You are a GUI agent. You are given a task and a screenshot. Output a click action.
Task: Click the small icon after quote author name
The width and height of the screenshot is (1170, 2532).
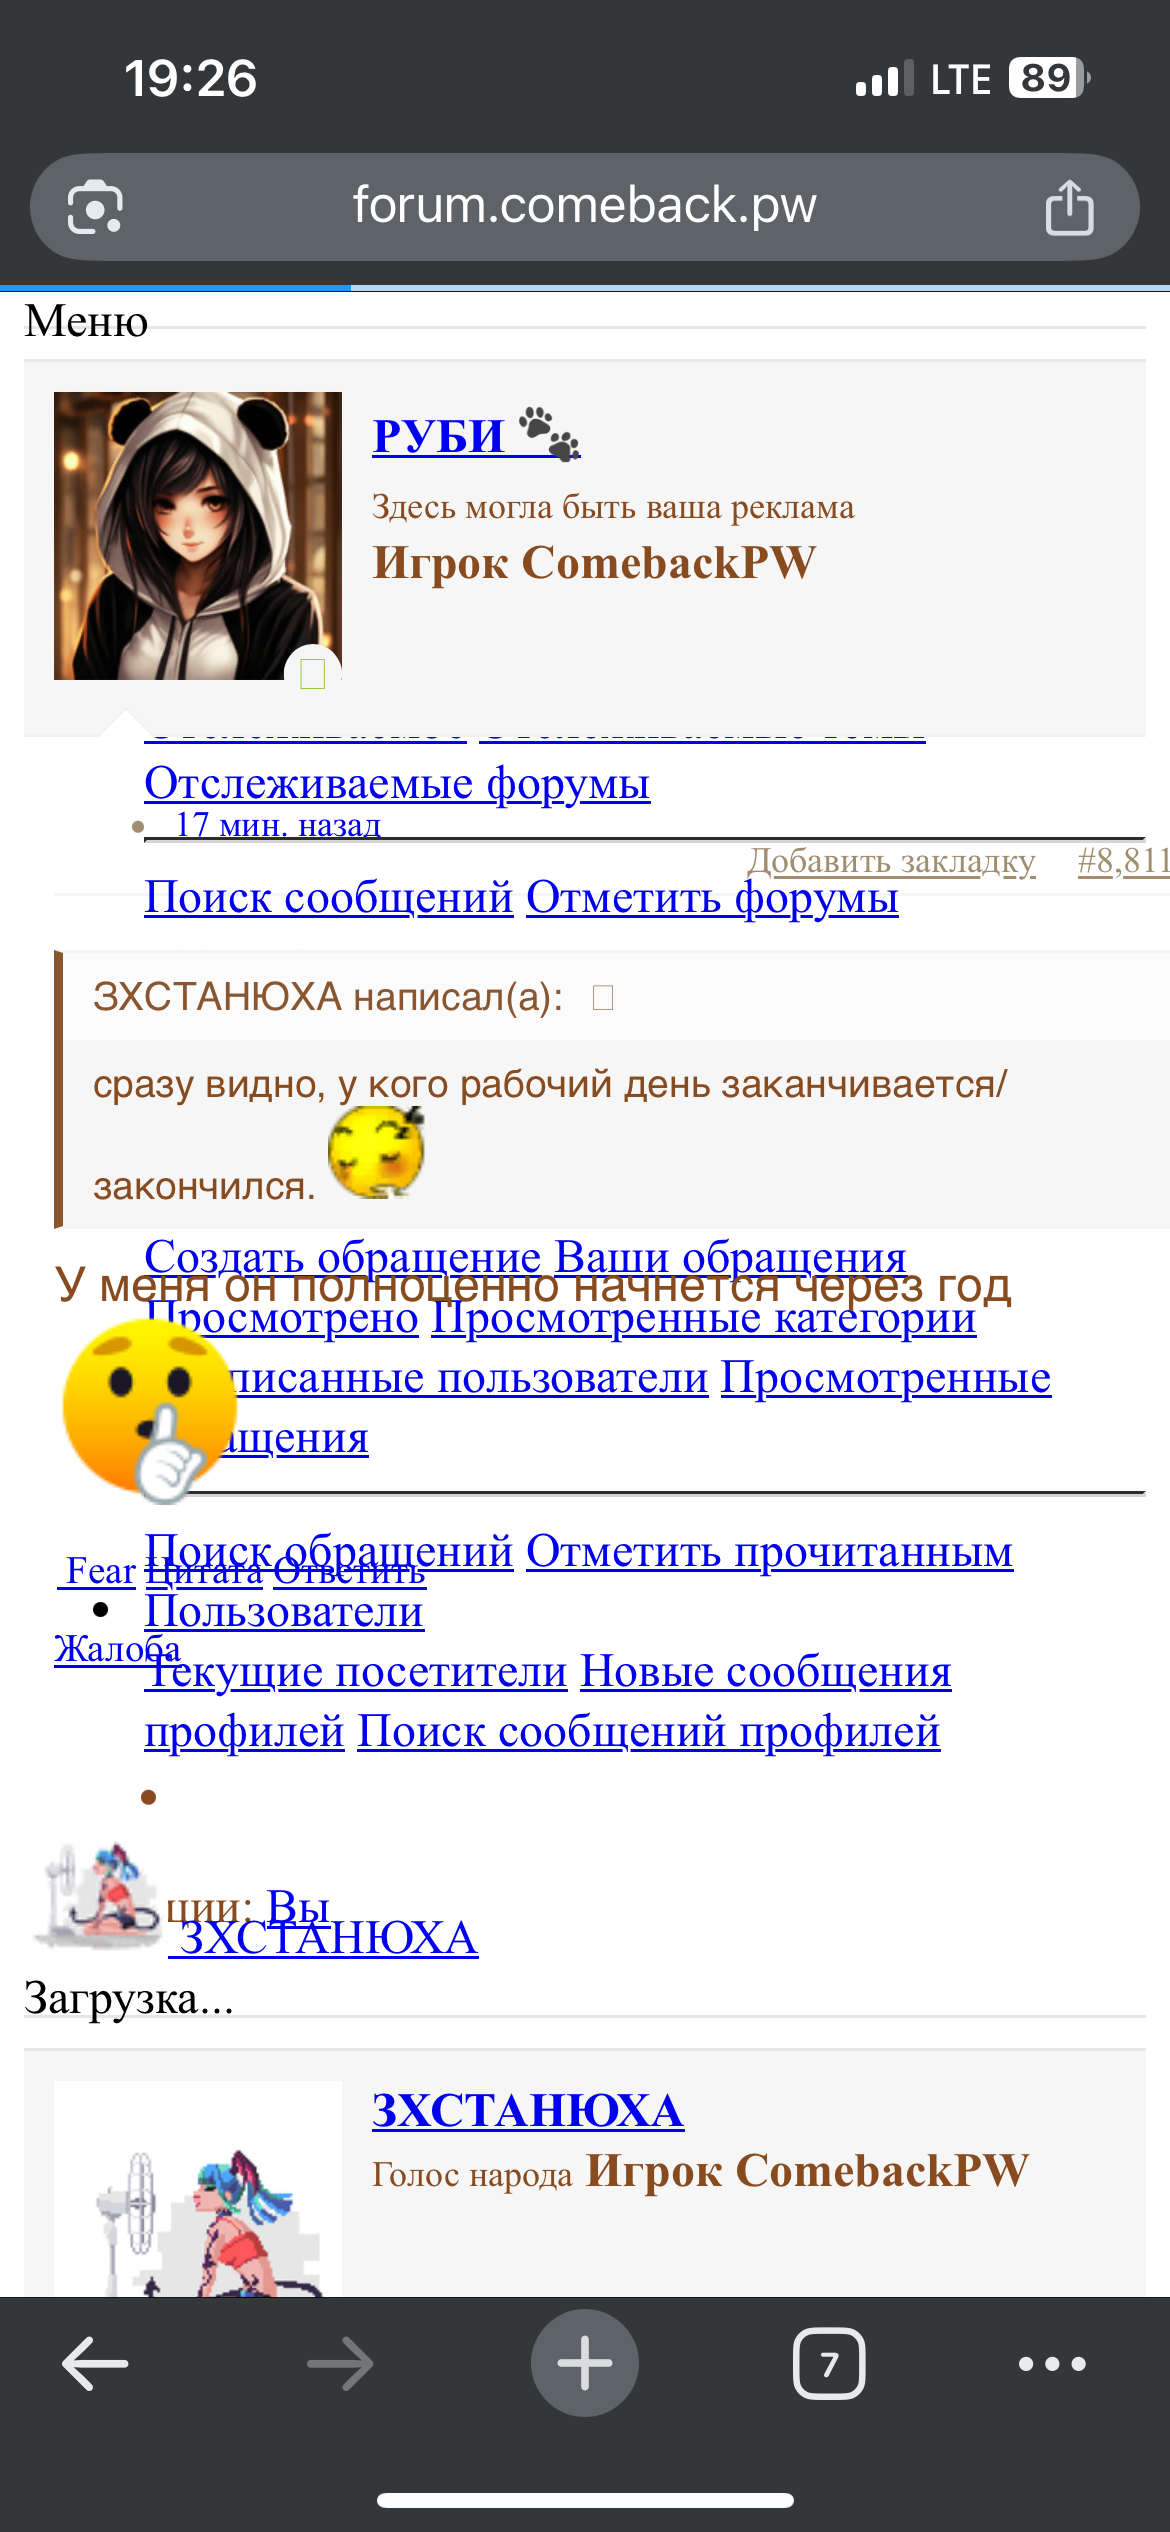(603, 998)
